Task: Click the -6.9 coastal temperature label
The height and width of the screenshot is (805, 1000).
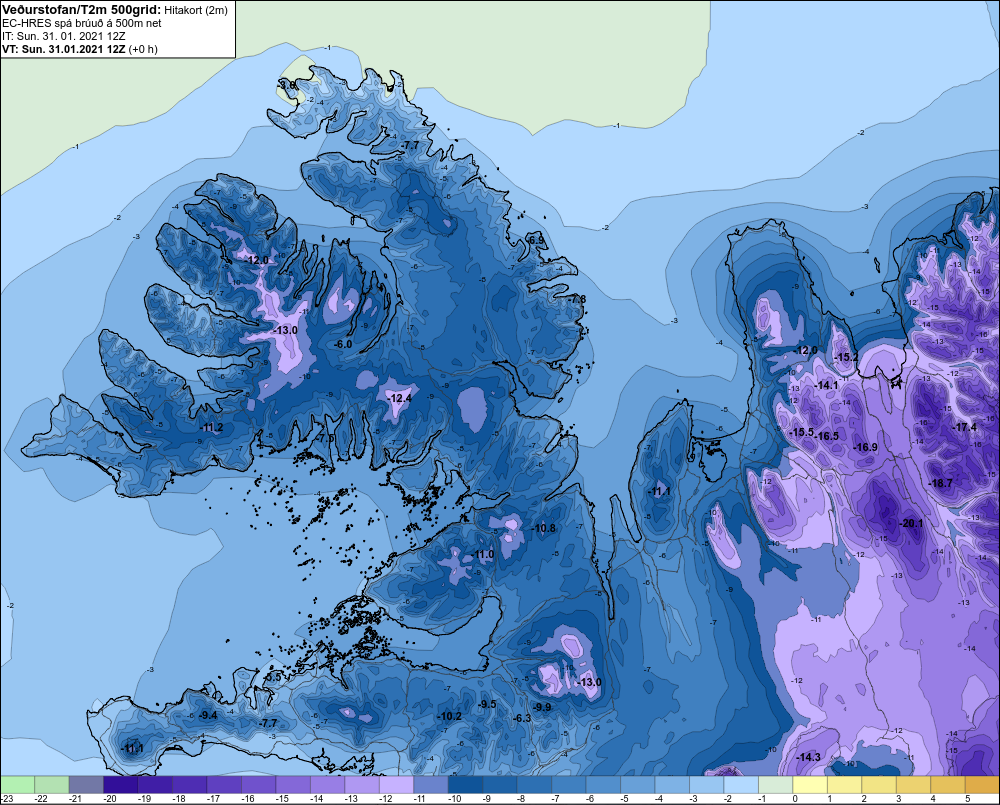Action: click(536, 240)
